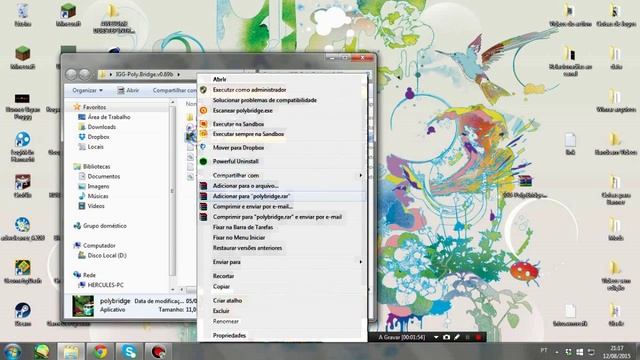
Task: Open HERCULES-PC network computer
Action: [x=105, y=285]
